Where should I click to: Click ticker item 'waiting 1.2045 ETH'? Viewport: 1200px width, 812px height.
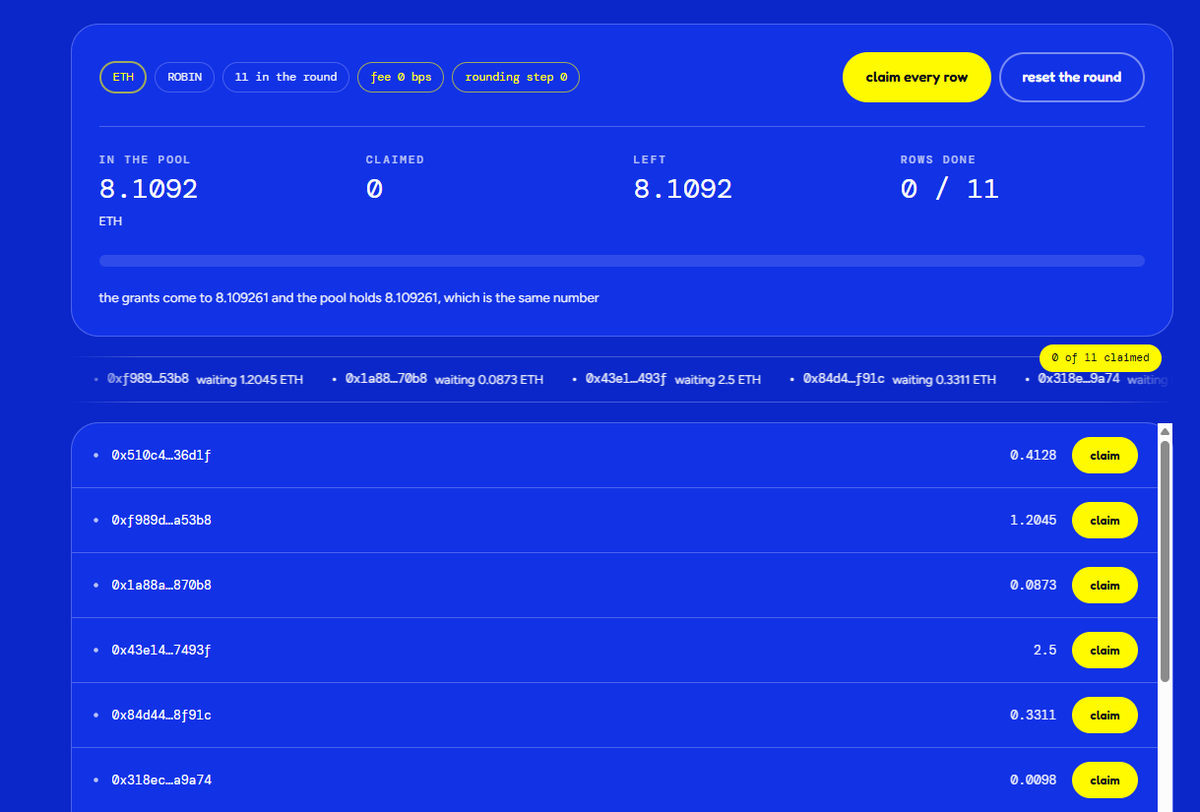click(250, 380)
